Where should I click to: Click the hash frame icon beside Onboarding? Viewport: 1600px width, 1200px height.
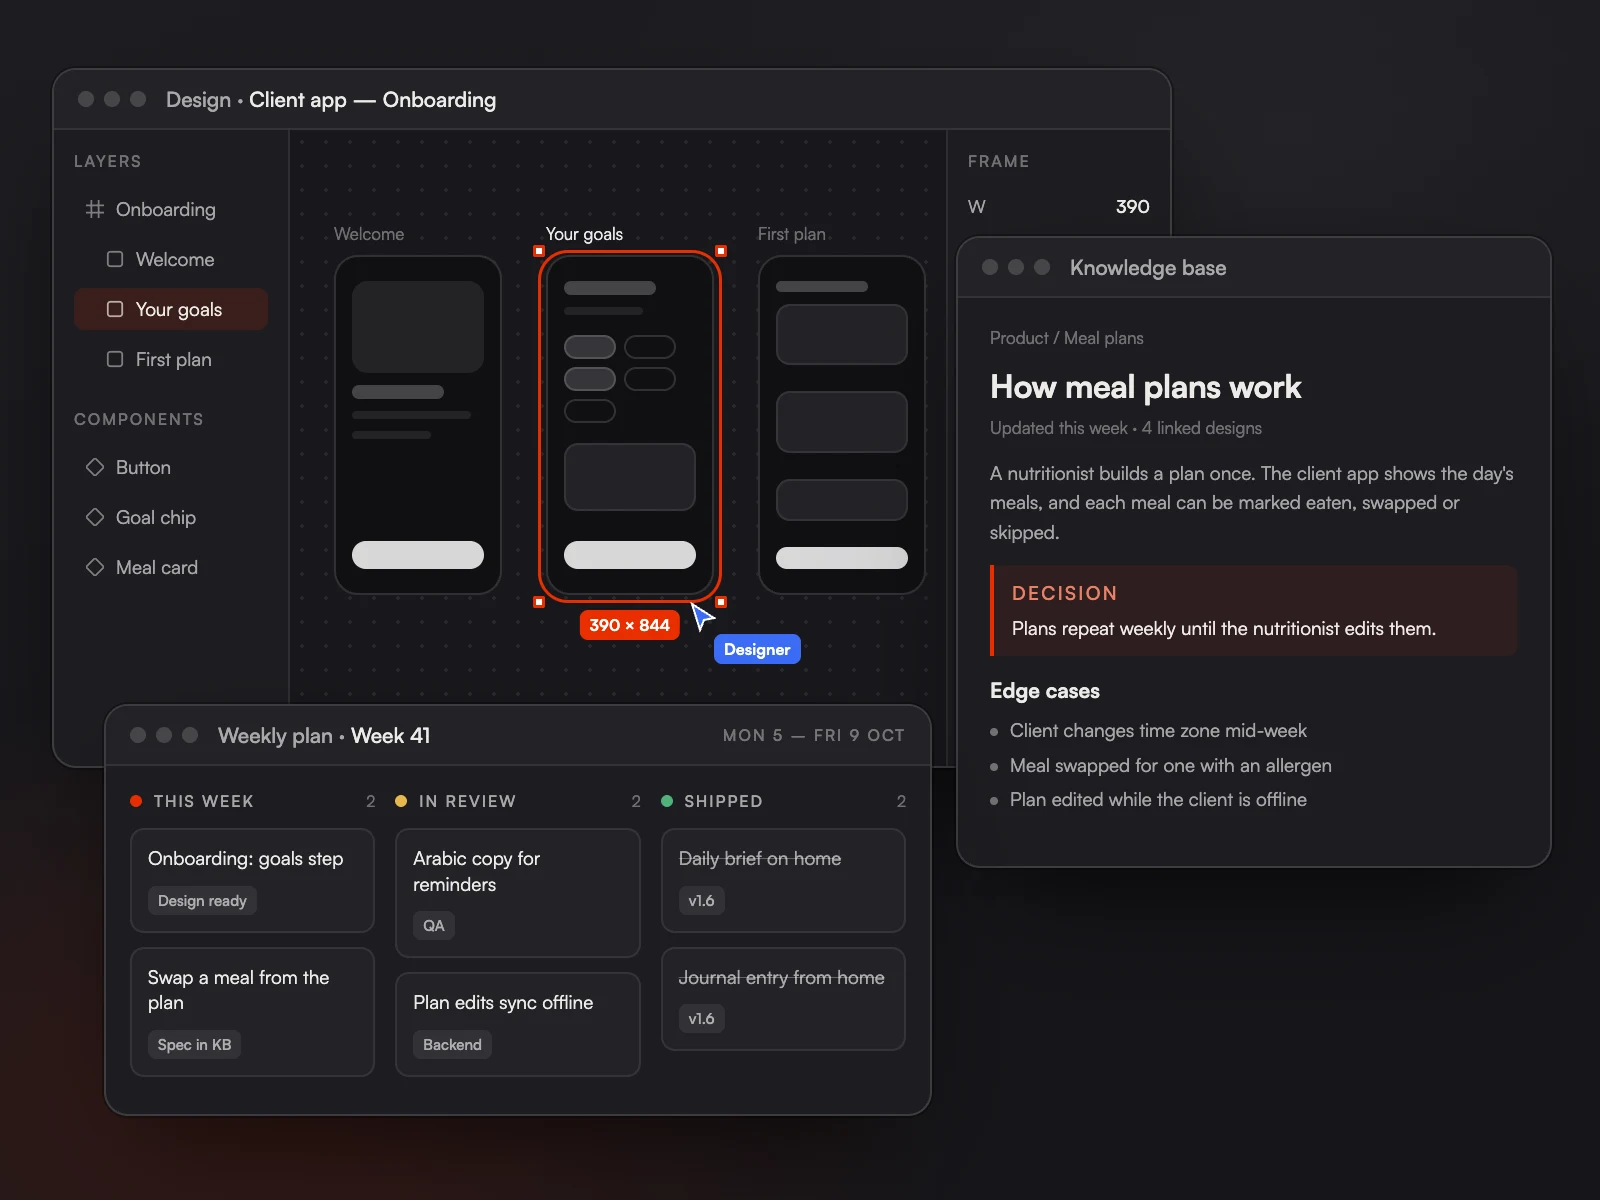point(95,209)
